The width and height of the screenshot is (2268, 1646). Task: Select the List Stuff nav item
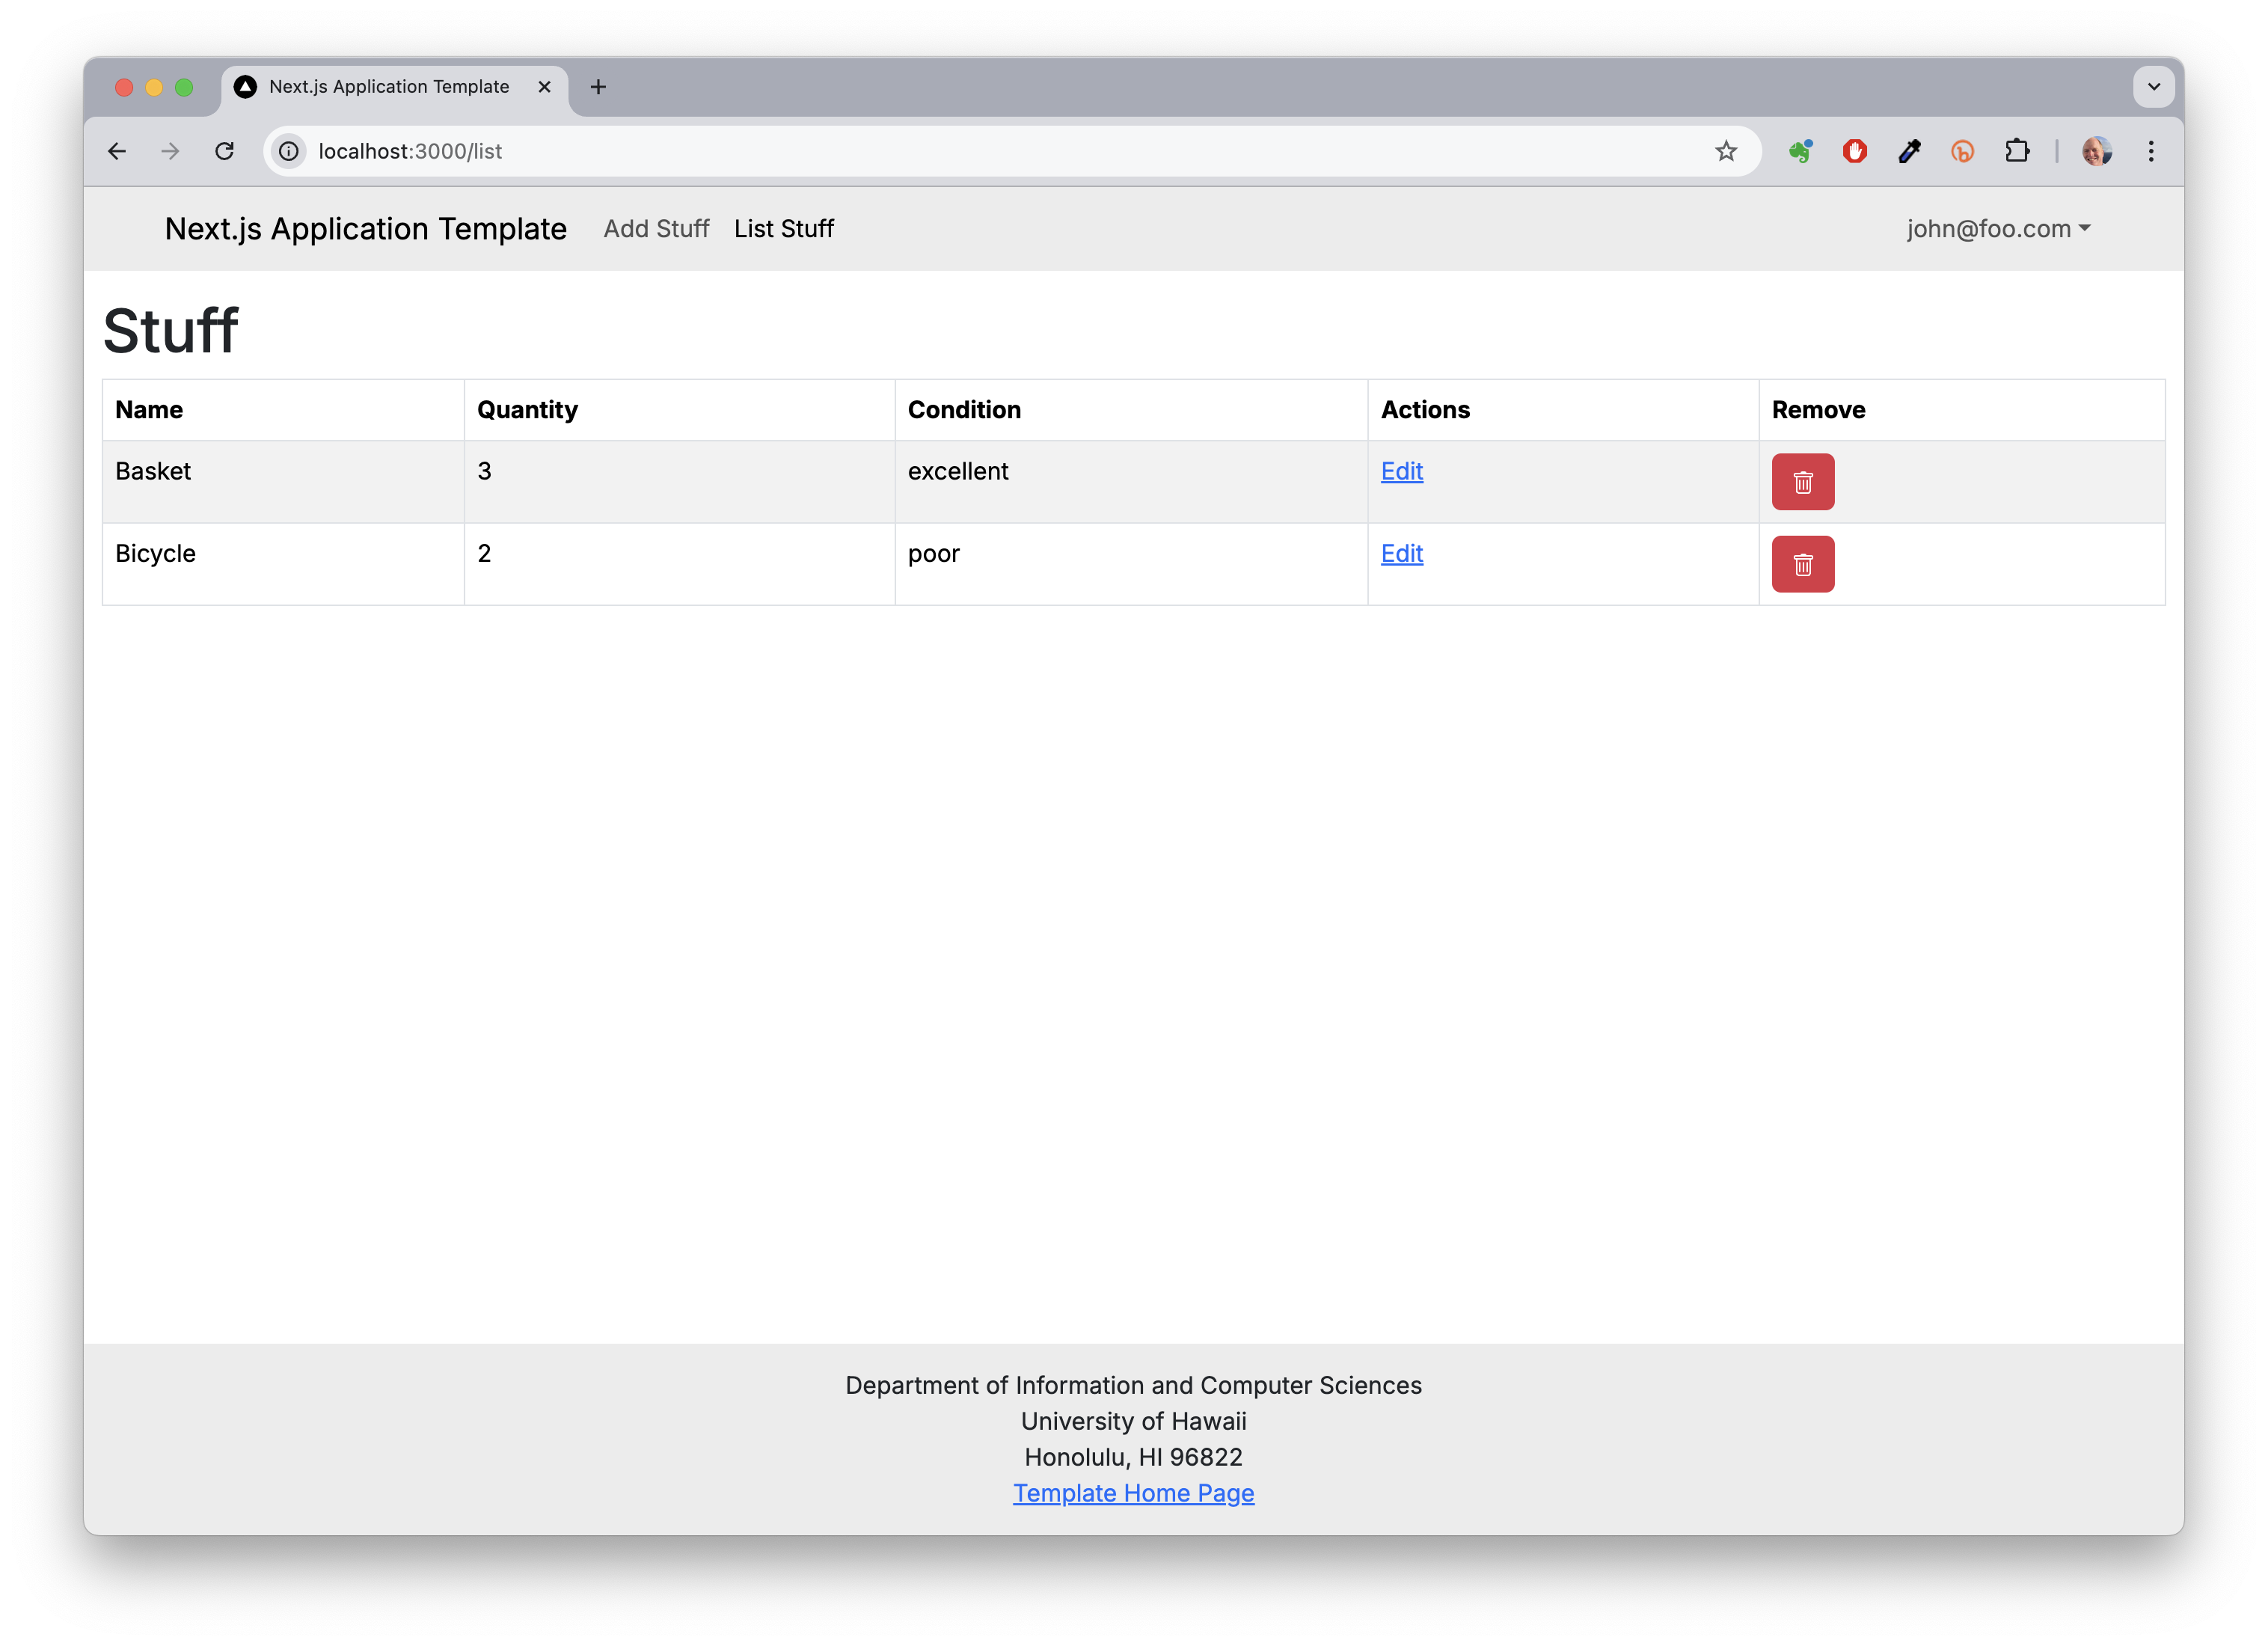pyautogui.click(x=783, y=229)
